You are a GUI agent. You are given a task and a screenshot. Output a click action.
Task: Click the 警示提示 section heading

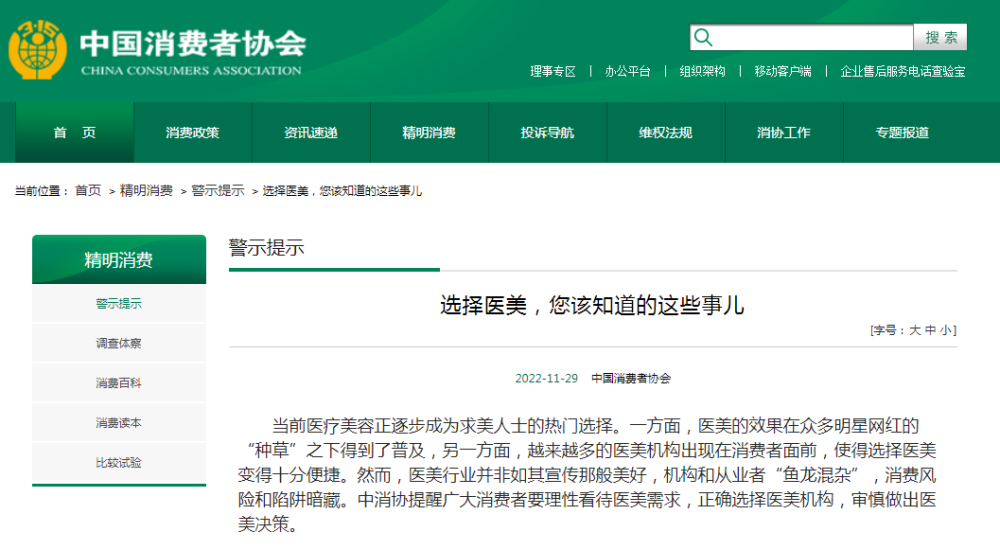267,248
